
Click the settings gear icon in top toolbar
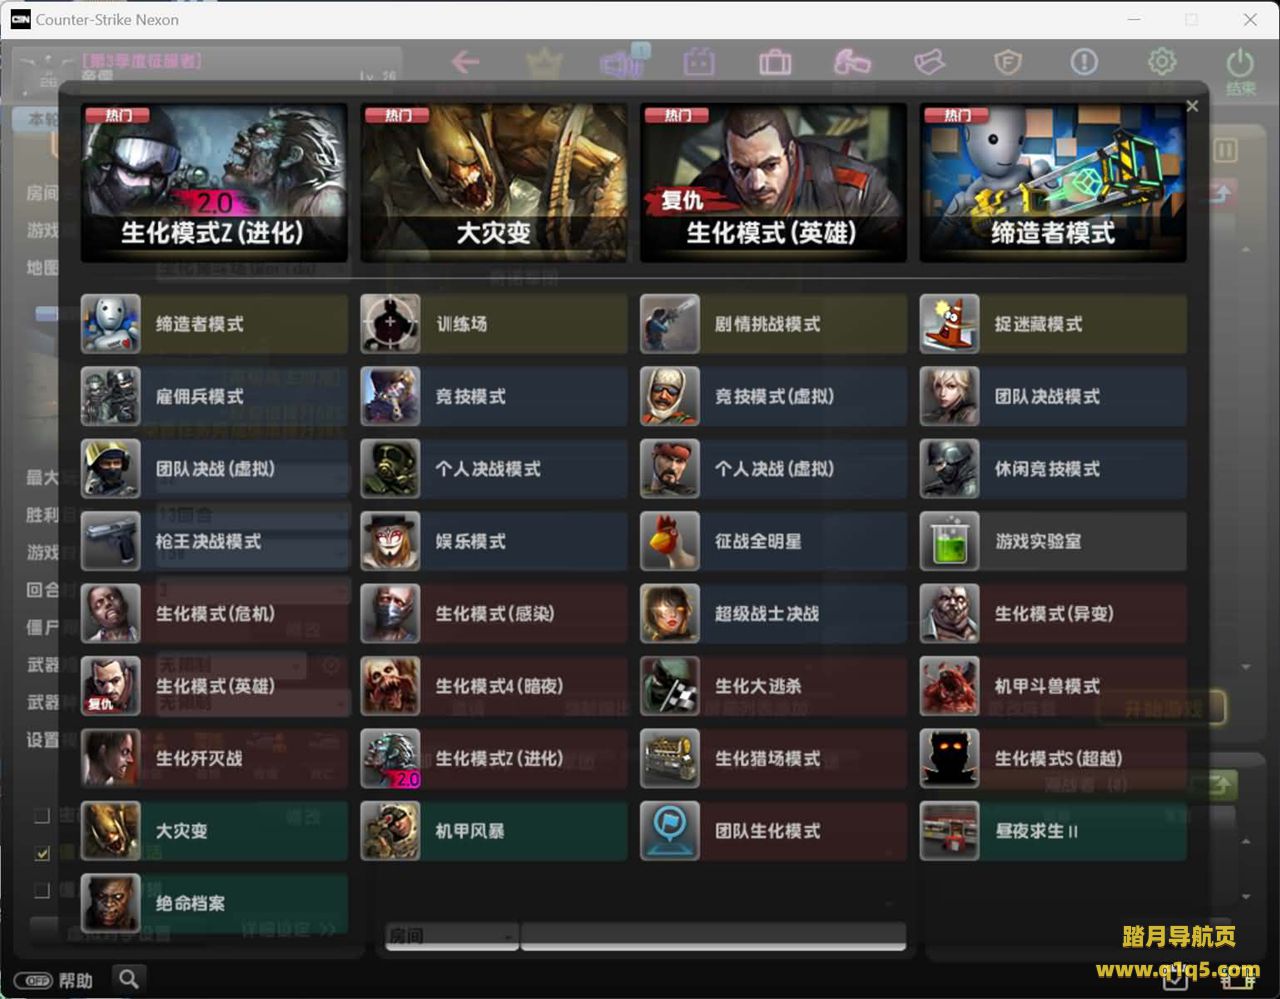[1161, 62]
